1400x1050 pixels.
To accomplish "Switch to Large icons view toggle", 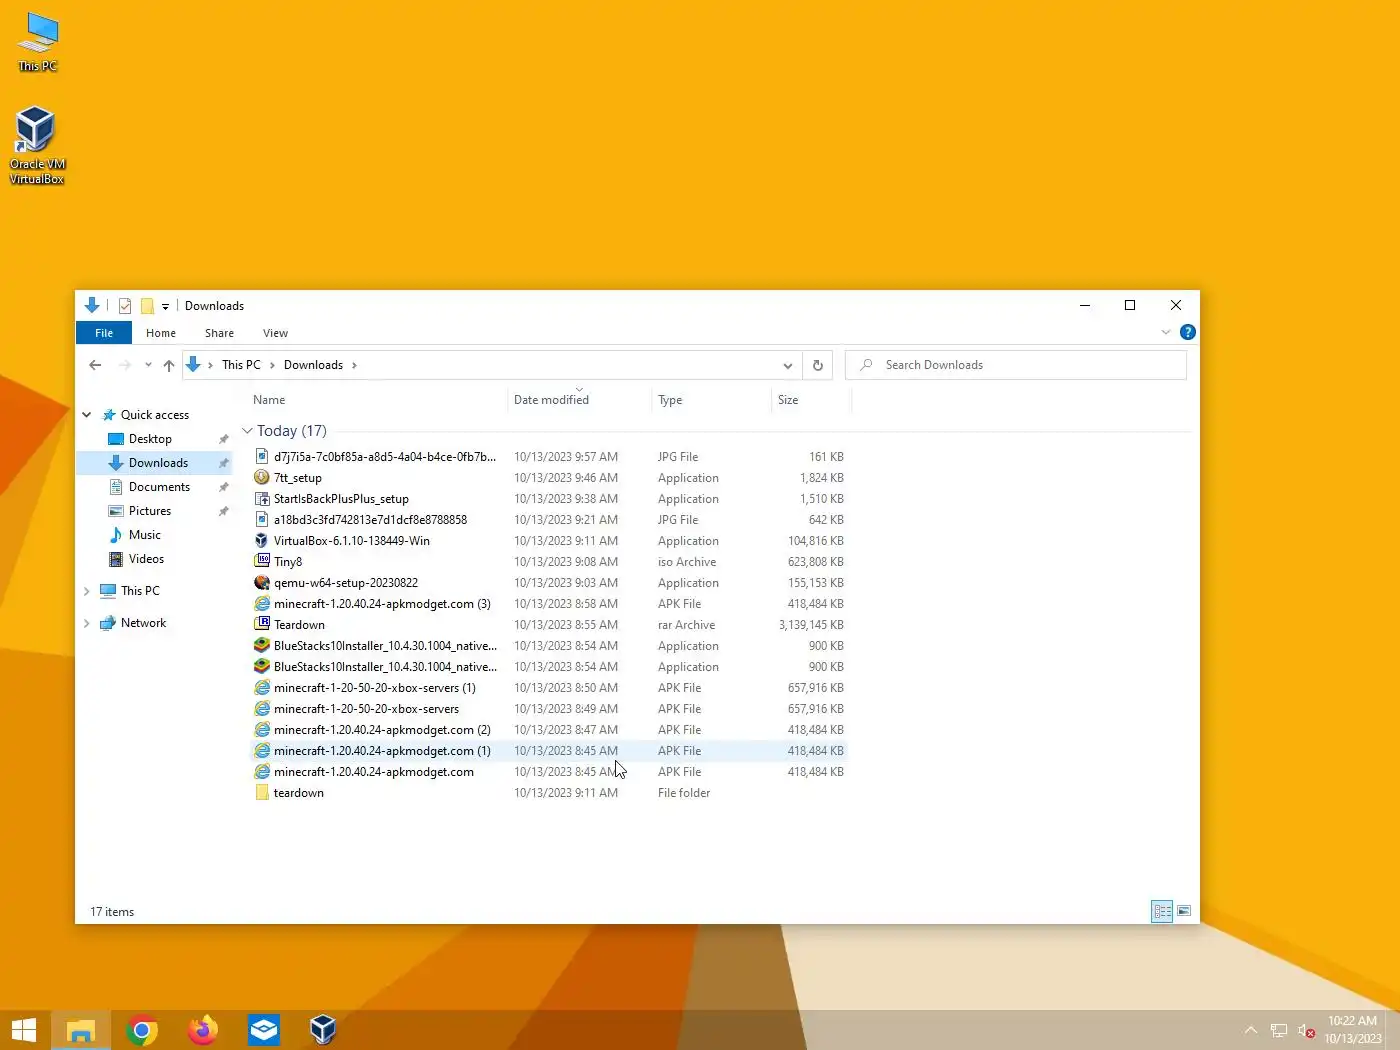I will (1184, 911).
